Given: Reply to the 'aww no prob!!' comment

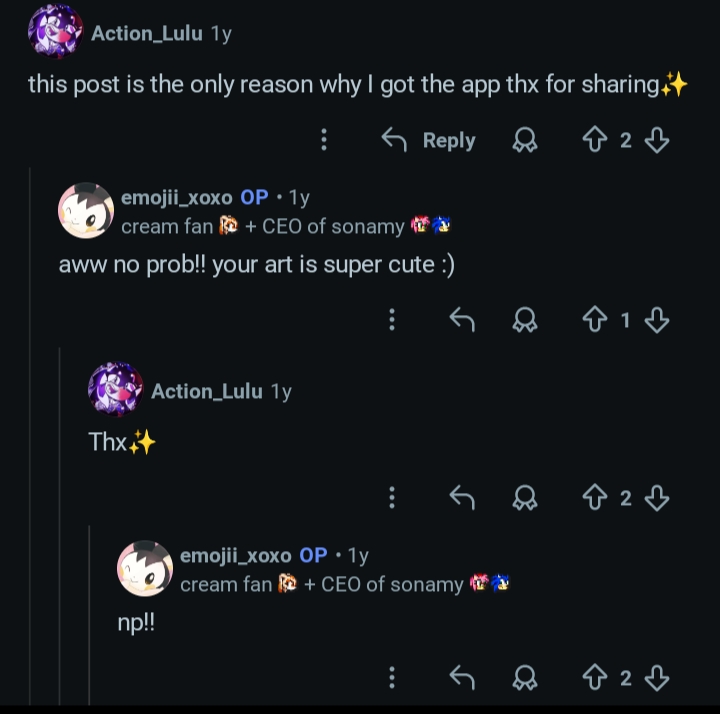Looking at the screenshot, I should (461, 320).
